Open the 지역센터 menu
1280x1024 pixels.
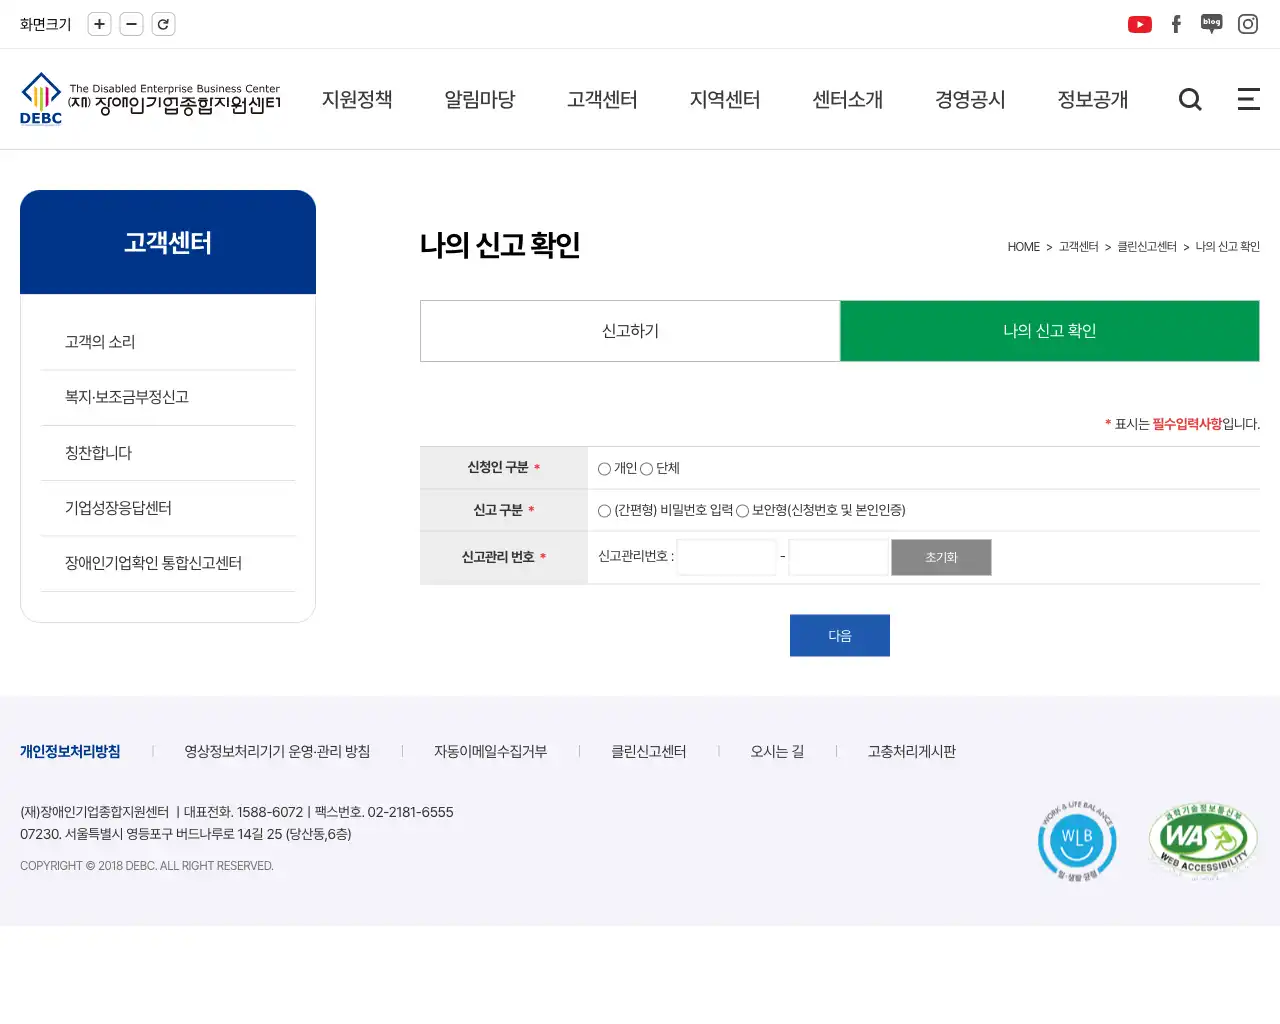[x=725, y=99]
